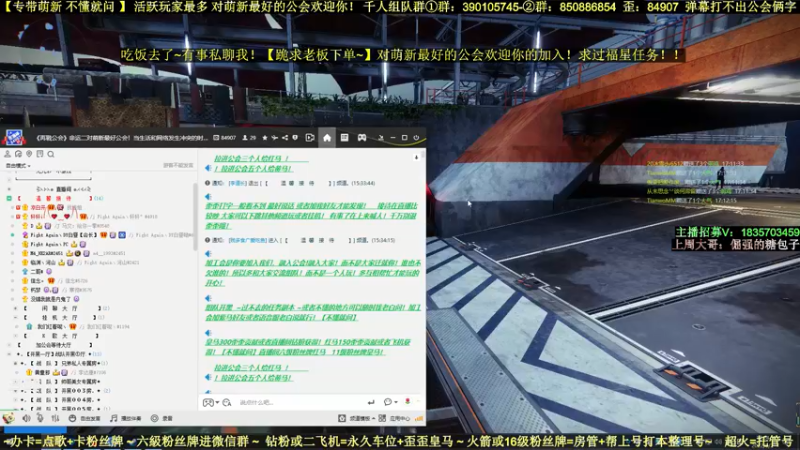The image size is (800, 450).
Task: Click the network signal strength icon
Action: (x=419, y=418)
